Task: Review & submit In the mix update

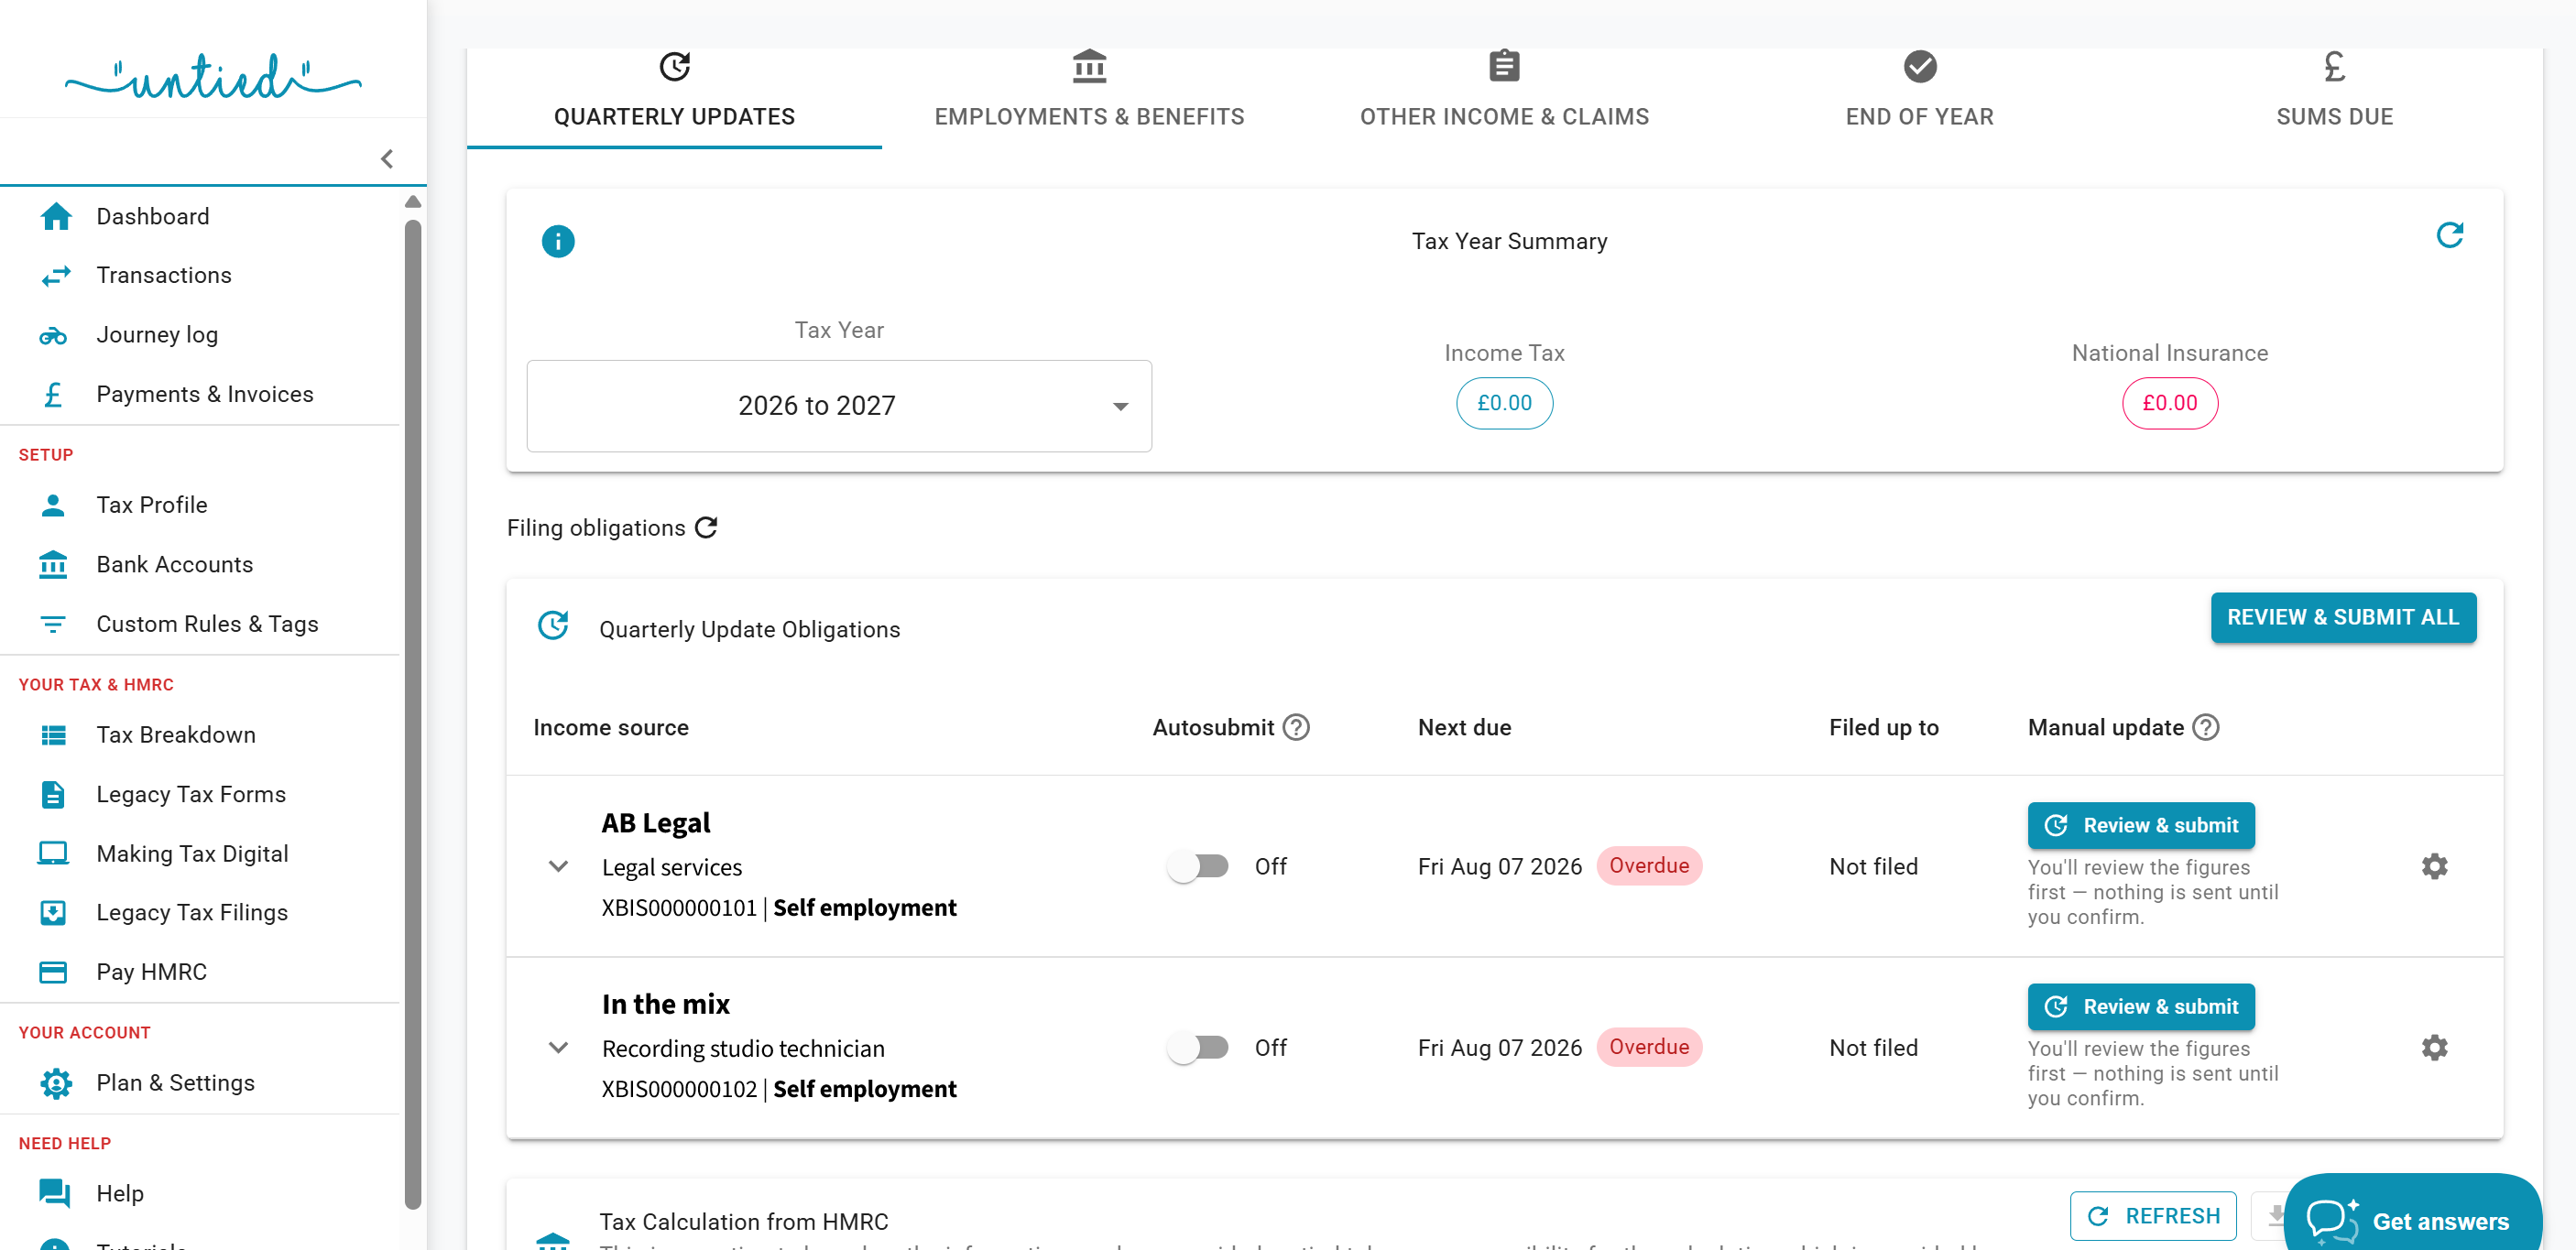Action: (2140, 1007)
